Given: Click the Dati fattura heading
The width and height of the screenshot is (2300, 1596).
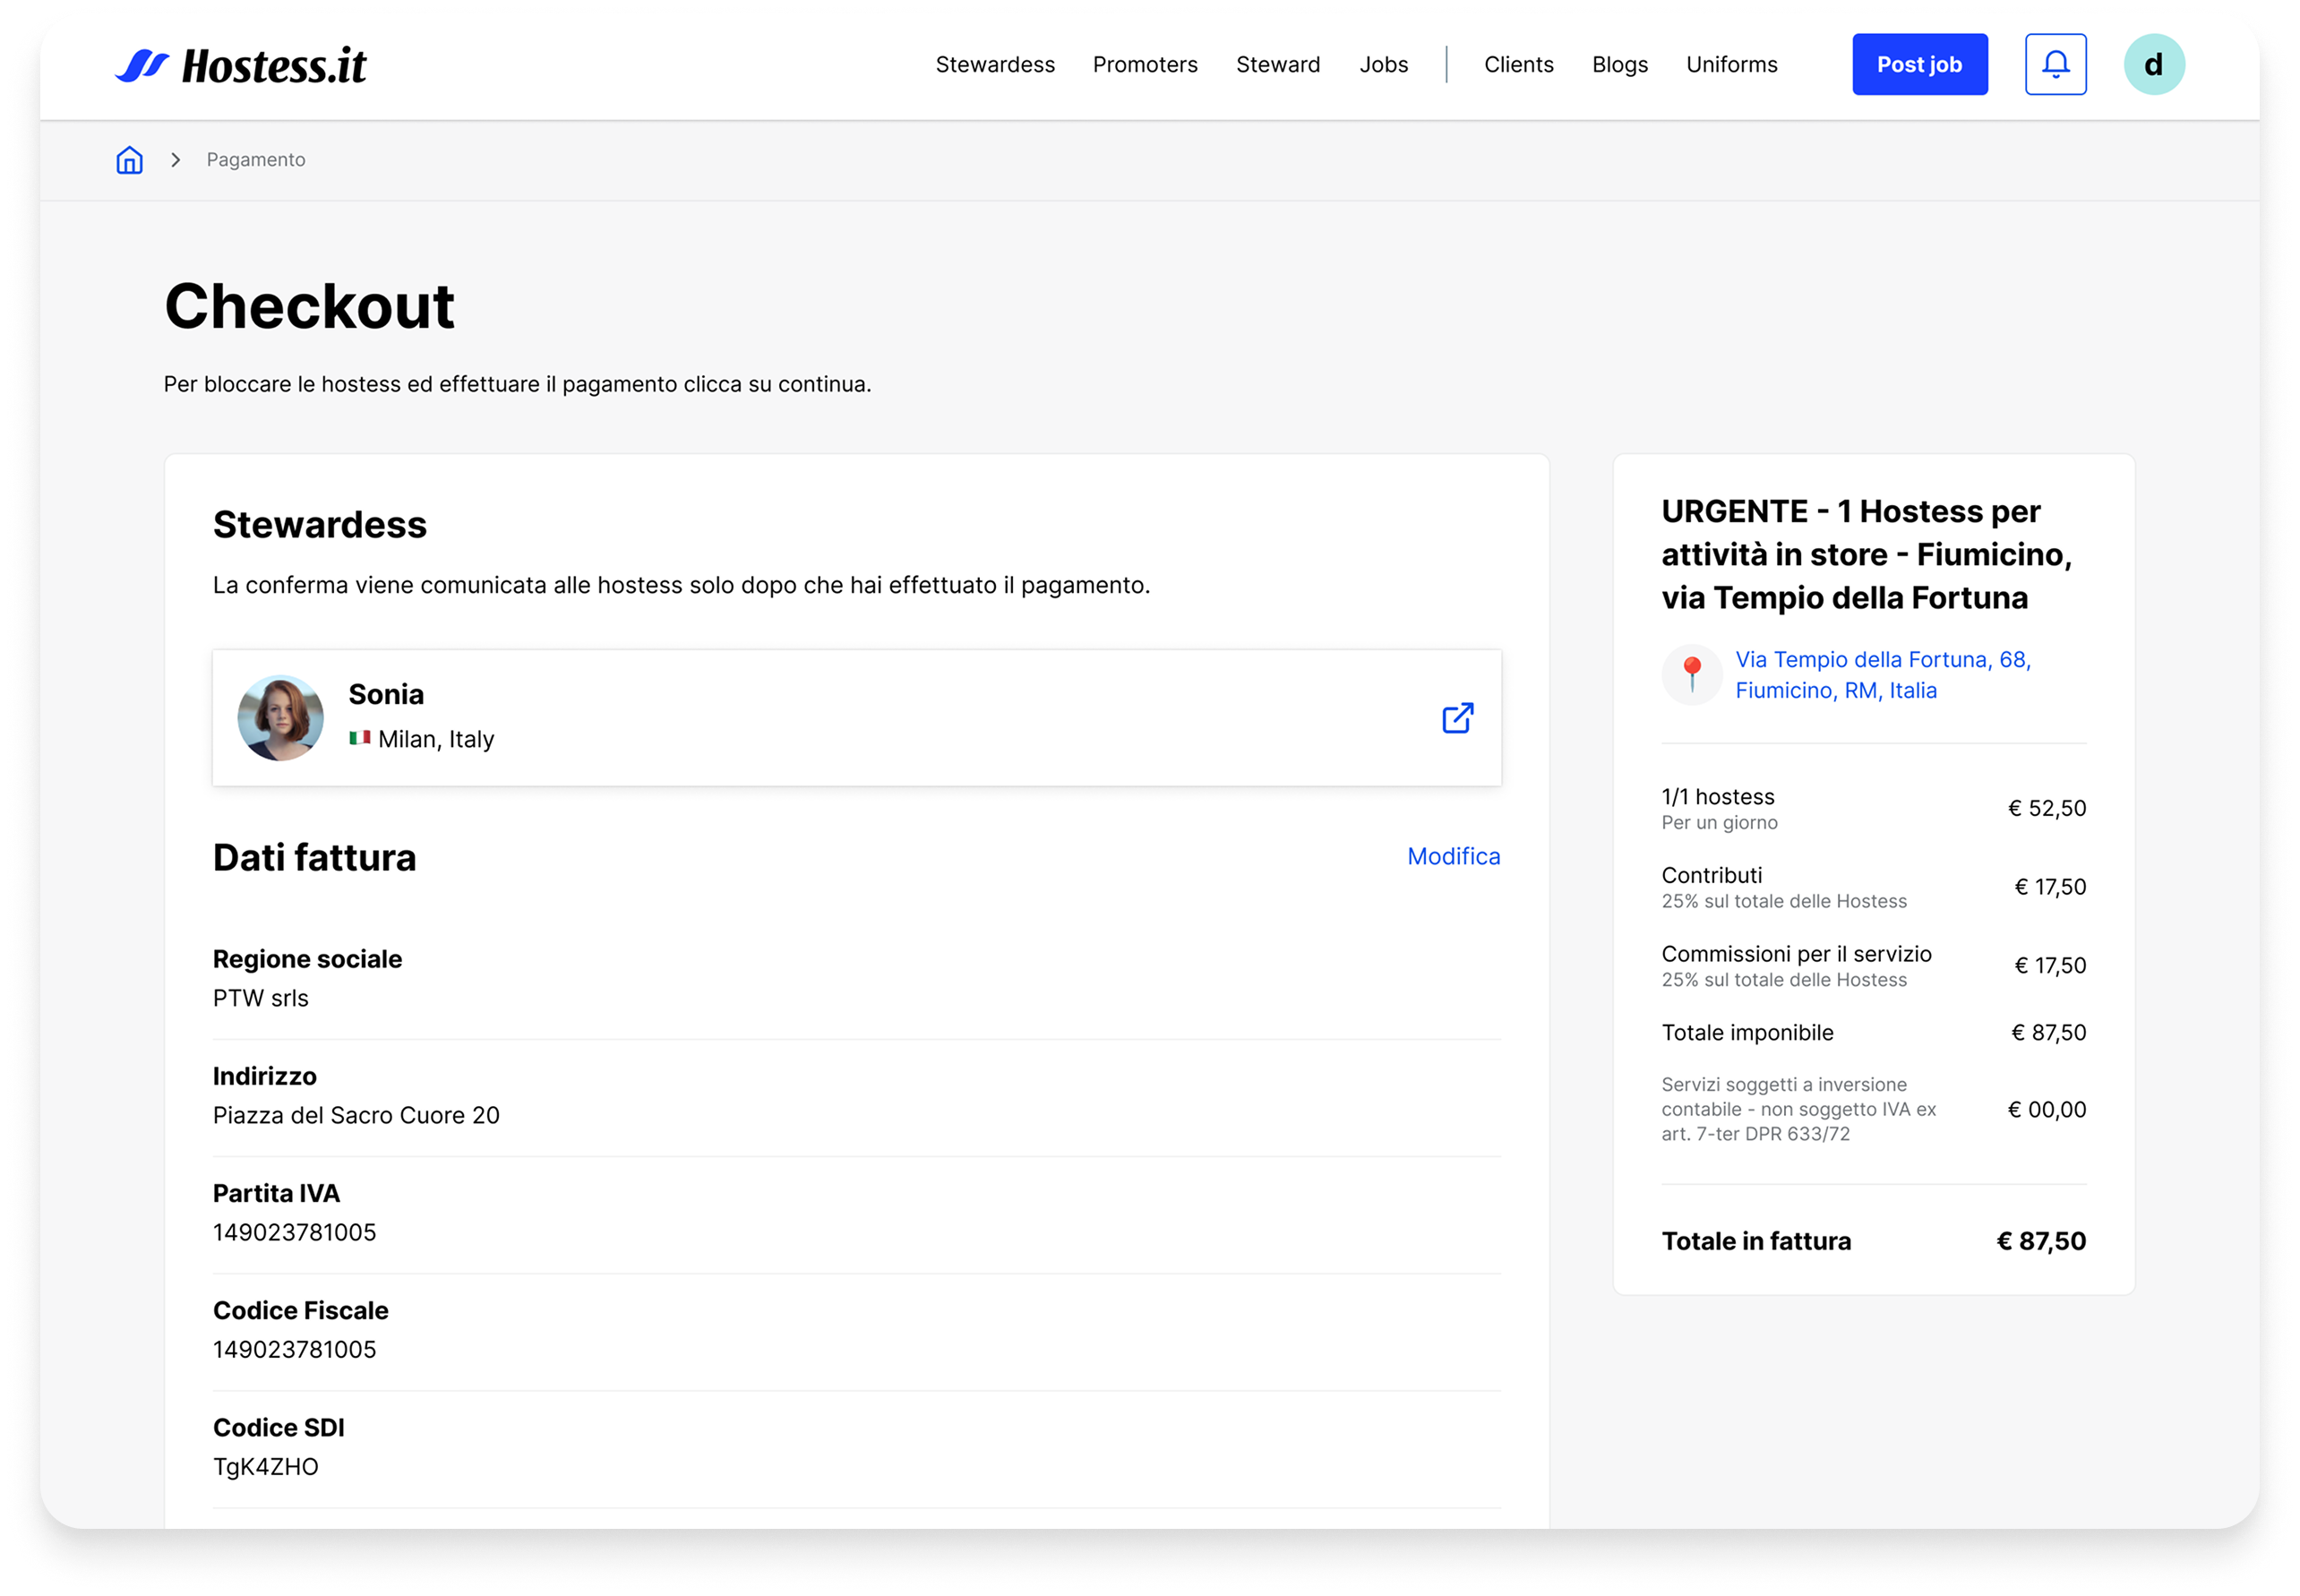Looking at the screenshot, I should point(314,857).
